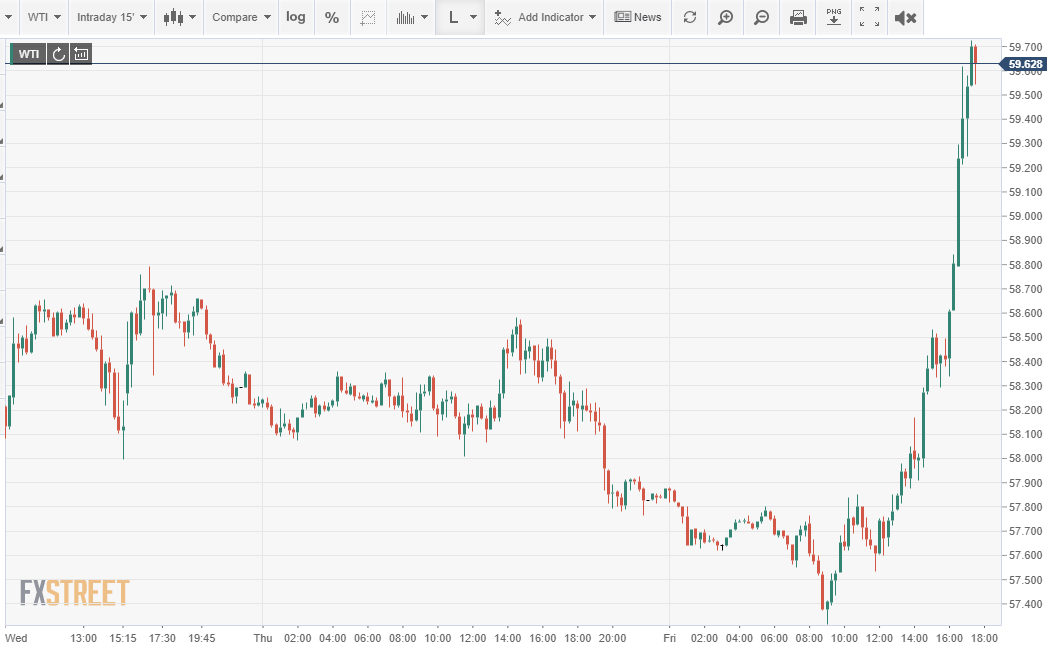This screenshot has width=1059, height=659.
Task: Click the dropdown arrow next to volume bars
Action: pyautogui.click(x=424, y=18)
